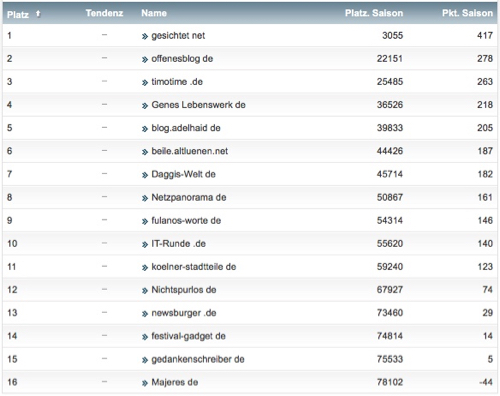500x396 pixels.
Task: Select season points value 263
Action: click(x=485, y=82)
